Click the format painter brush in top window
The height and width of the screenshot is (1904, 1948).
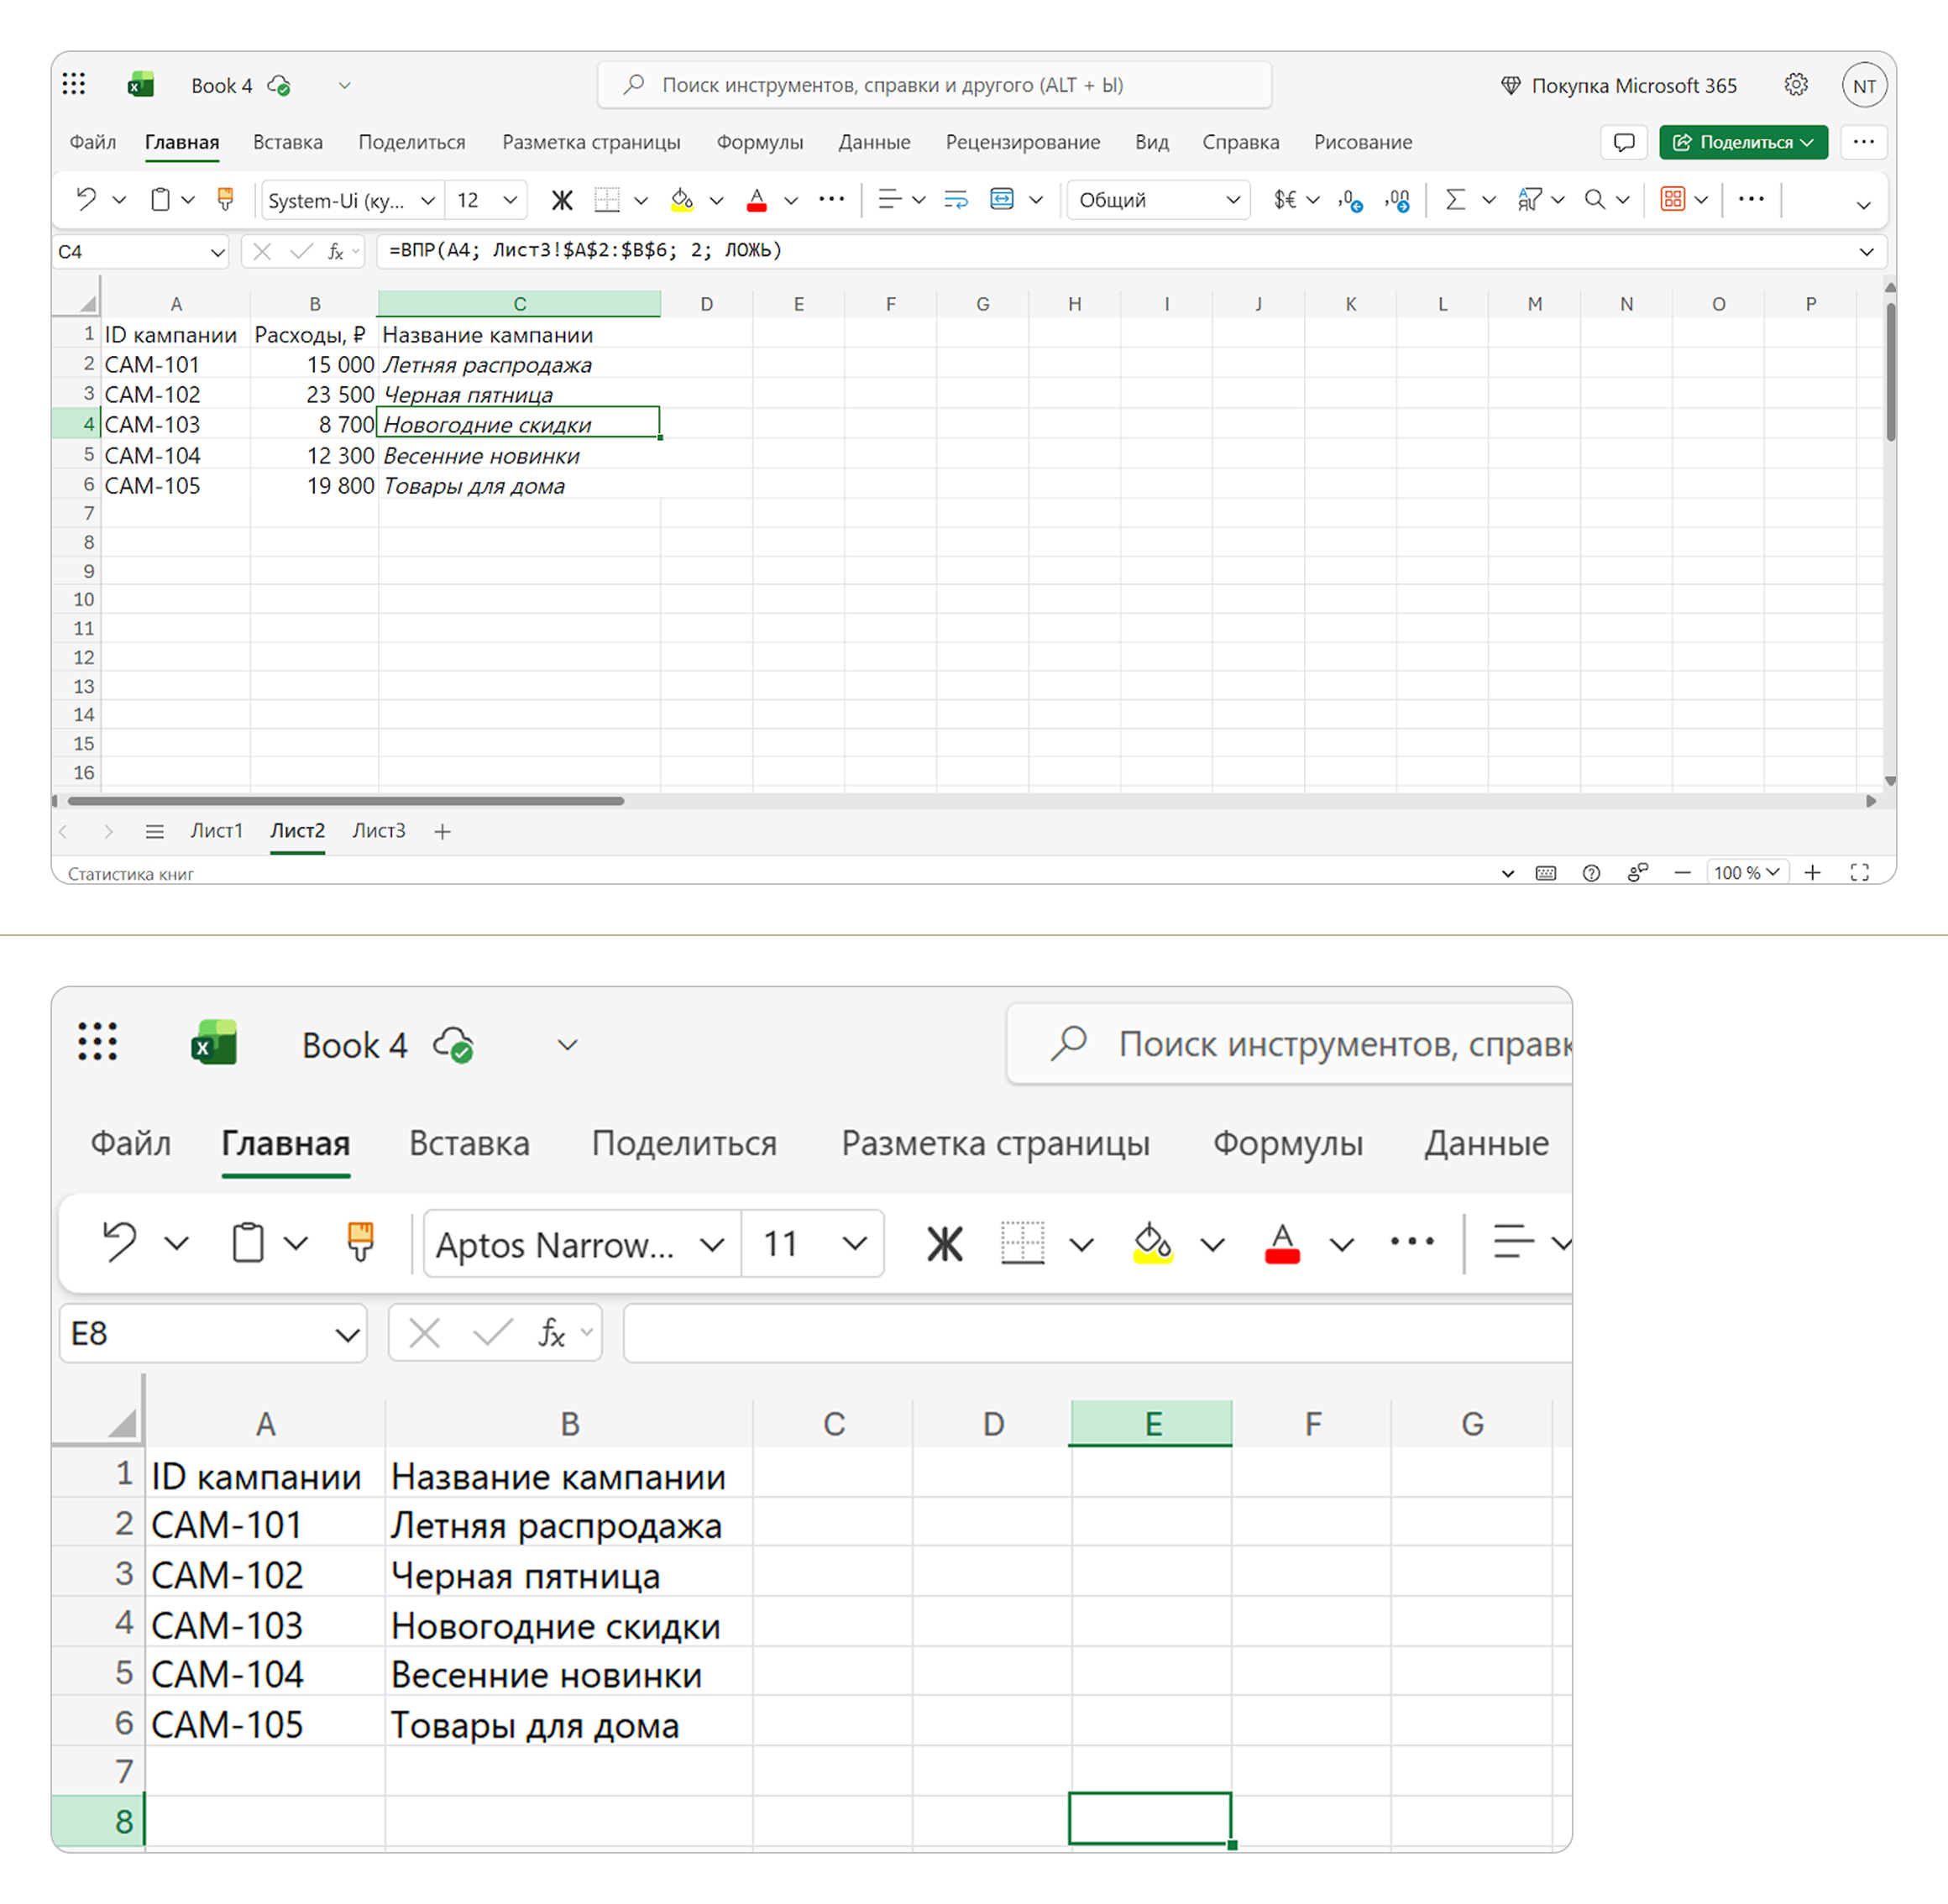coord(226,200)
